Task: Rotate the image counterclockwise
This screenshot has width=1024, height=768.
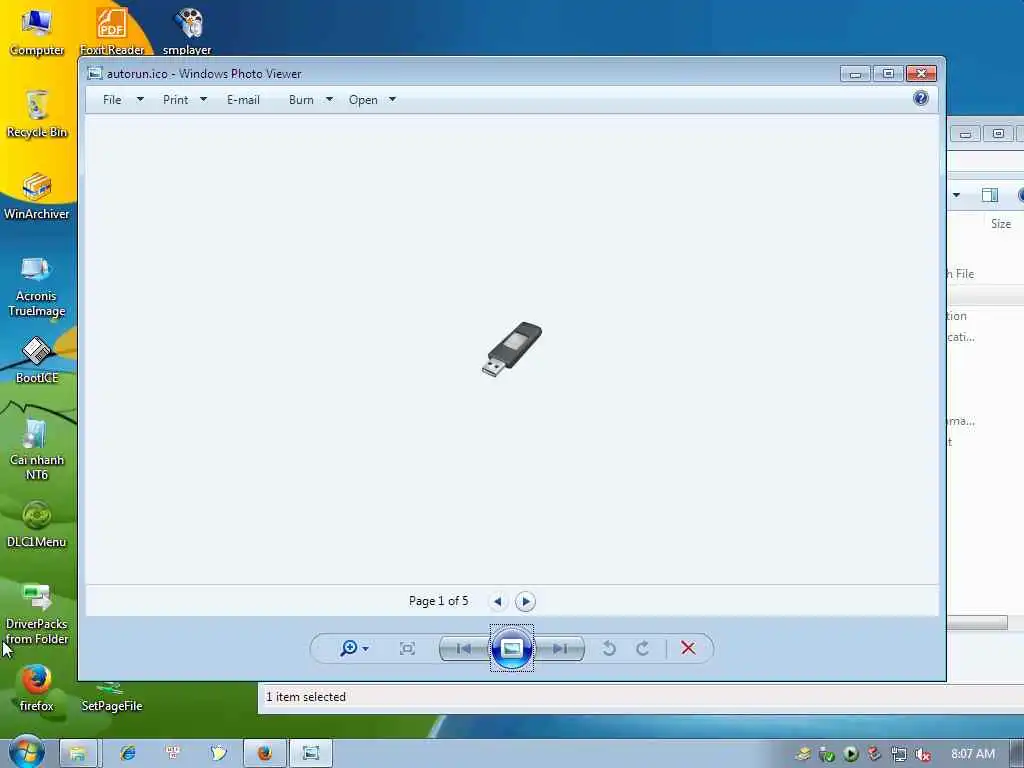Action: [609, 648]
